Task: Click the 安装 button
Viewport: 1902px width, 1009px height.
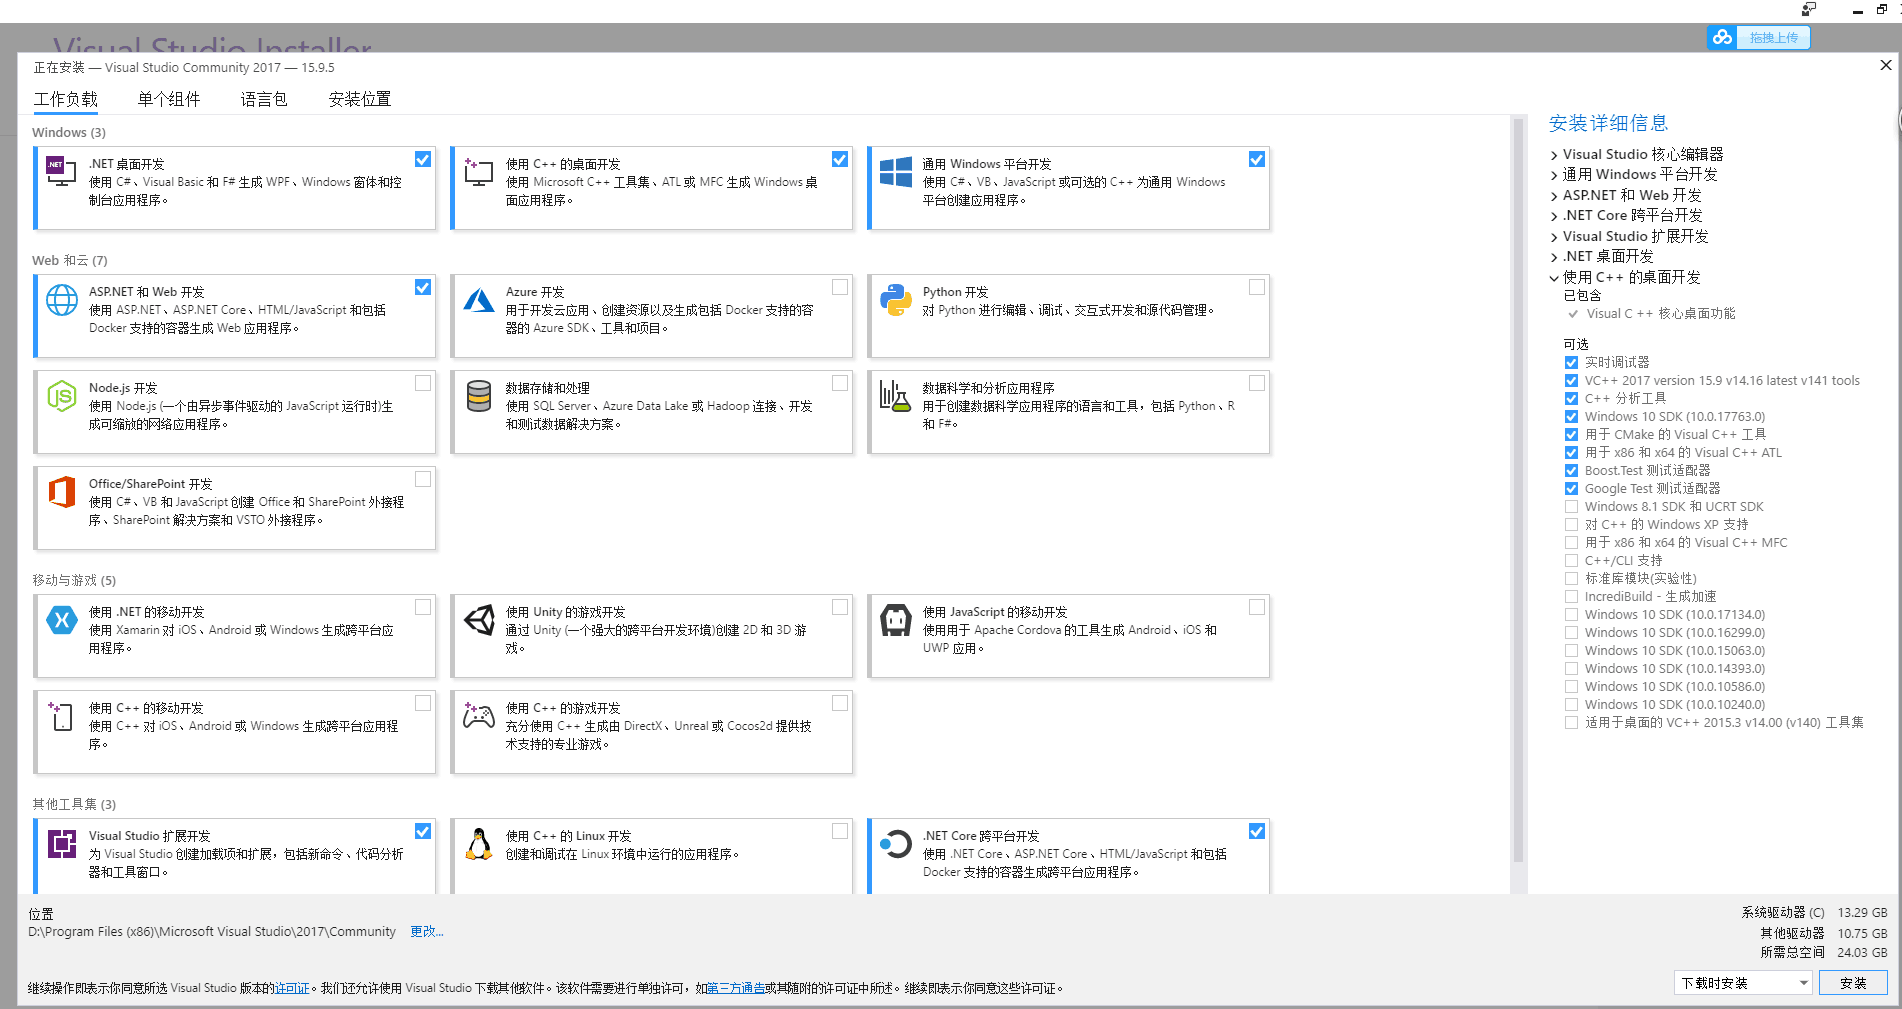Action: [1853, 983]
